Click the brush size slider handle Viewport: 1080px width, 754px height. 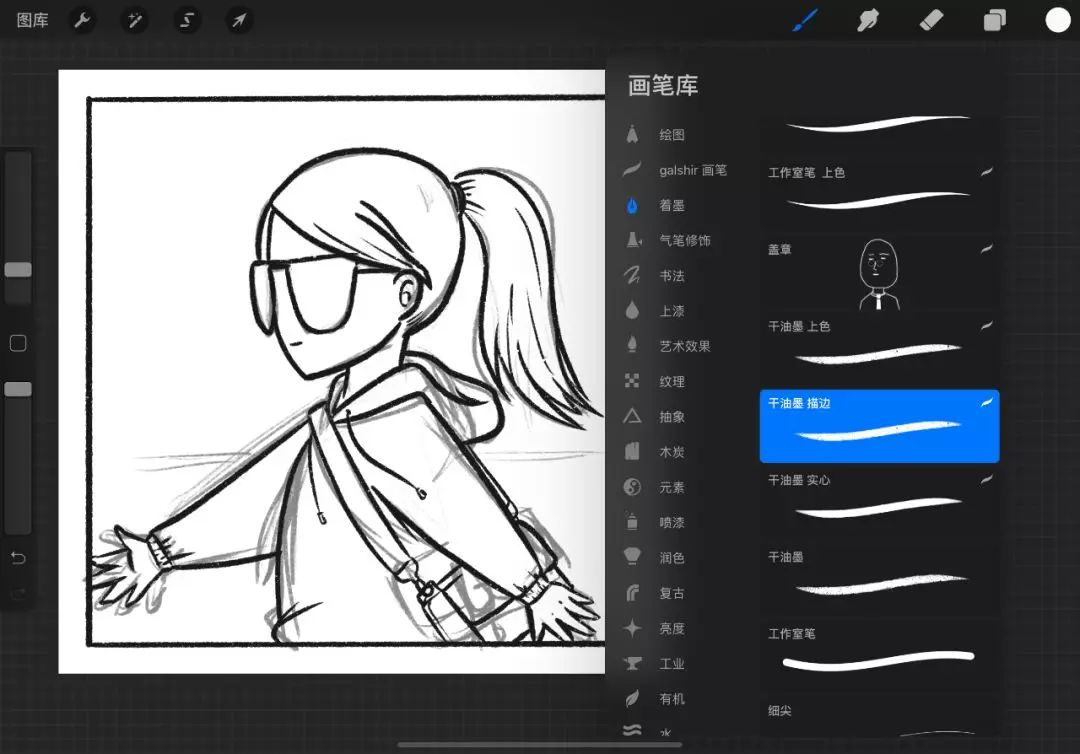pyautogui.click(x=18, y=270)
